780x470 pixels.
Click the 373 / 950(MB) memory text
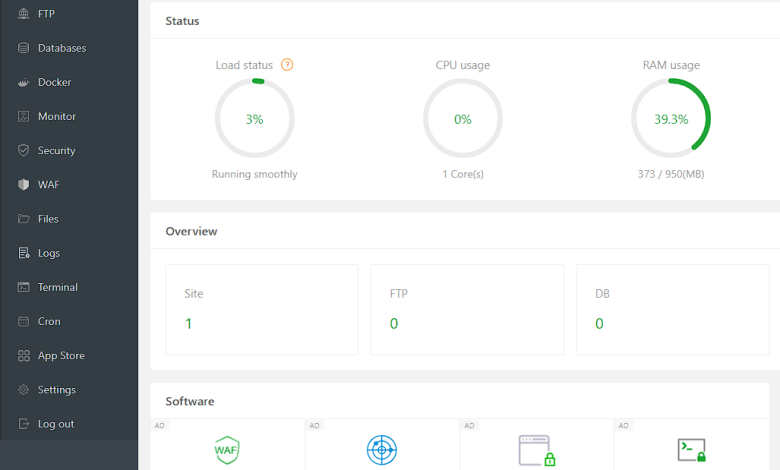(671, 174)
